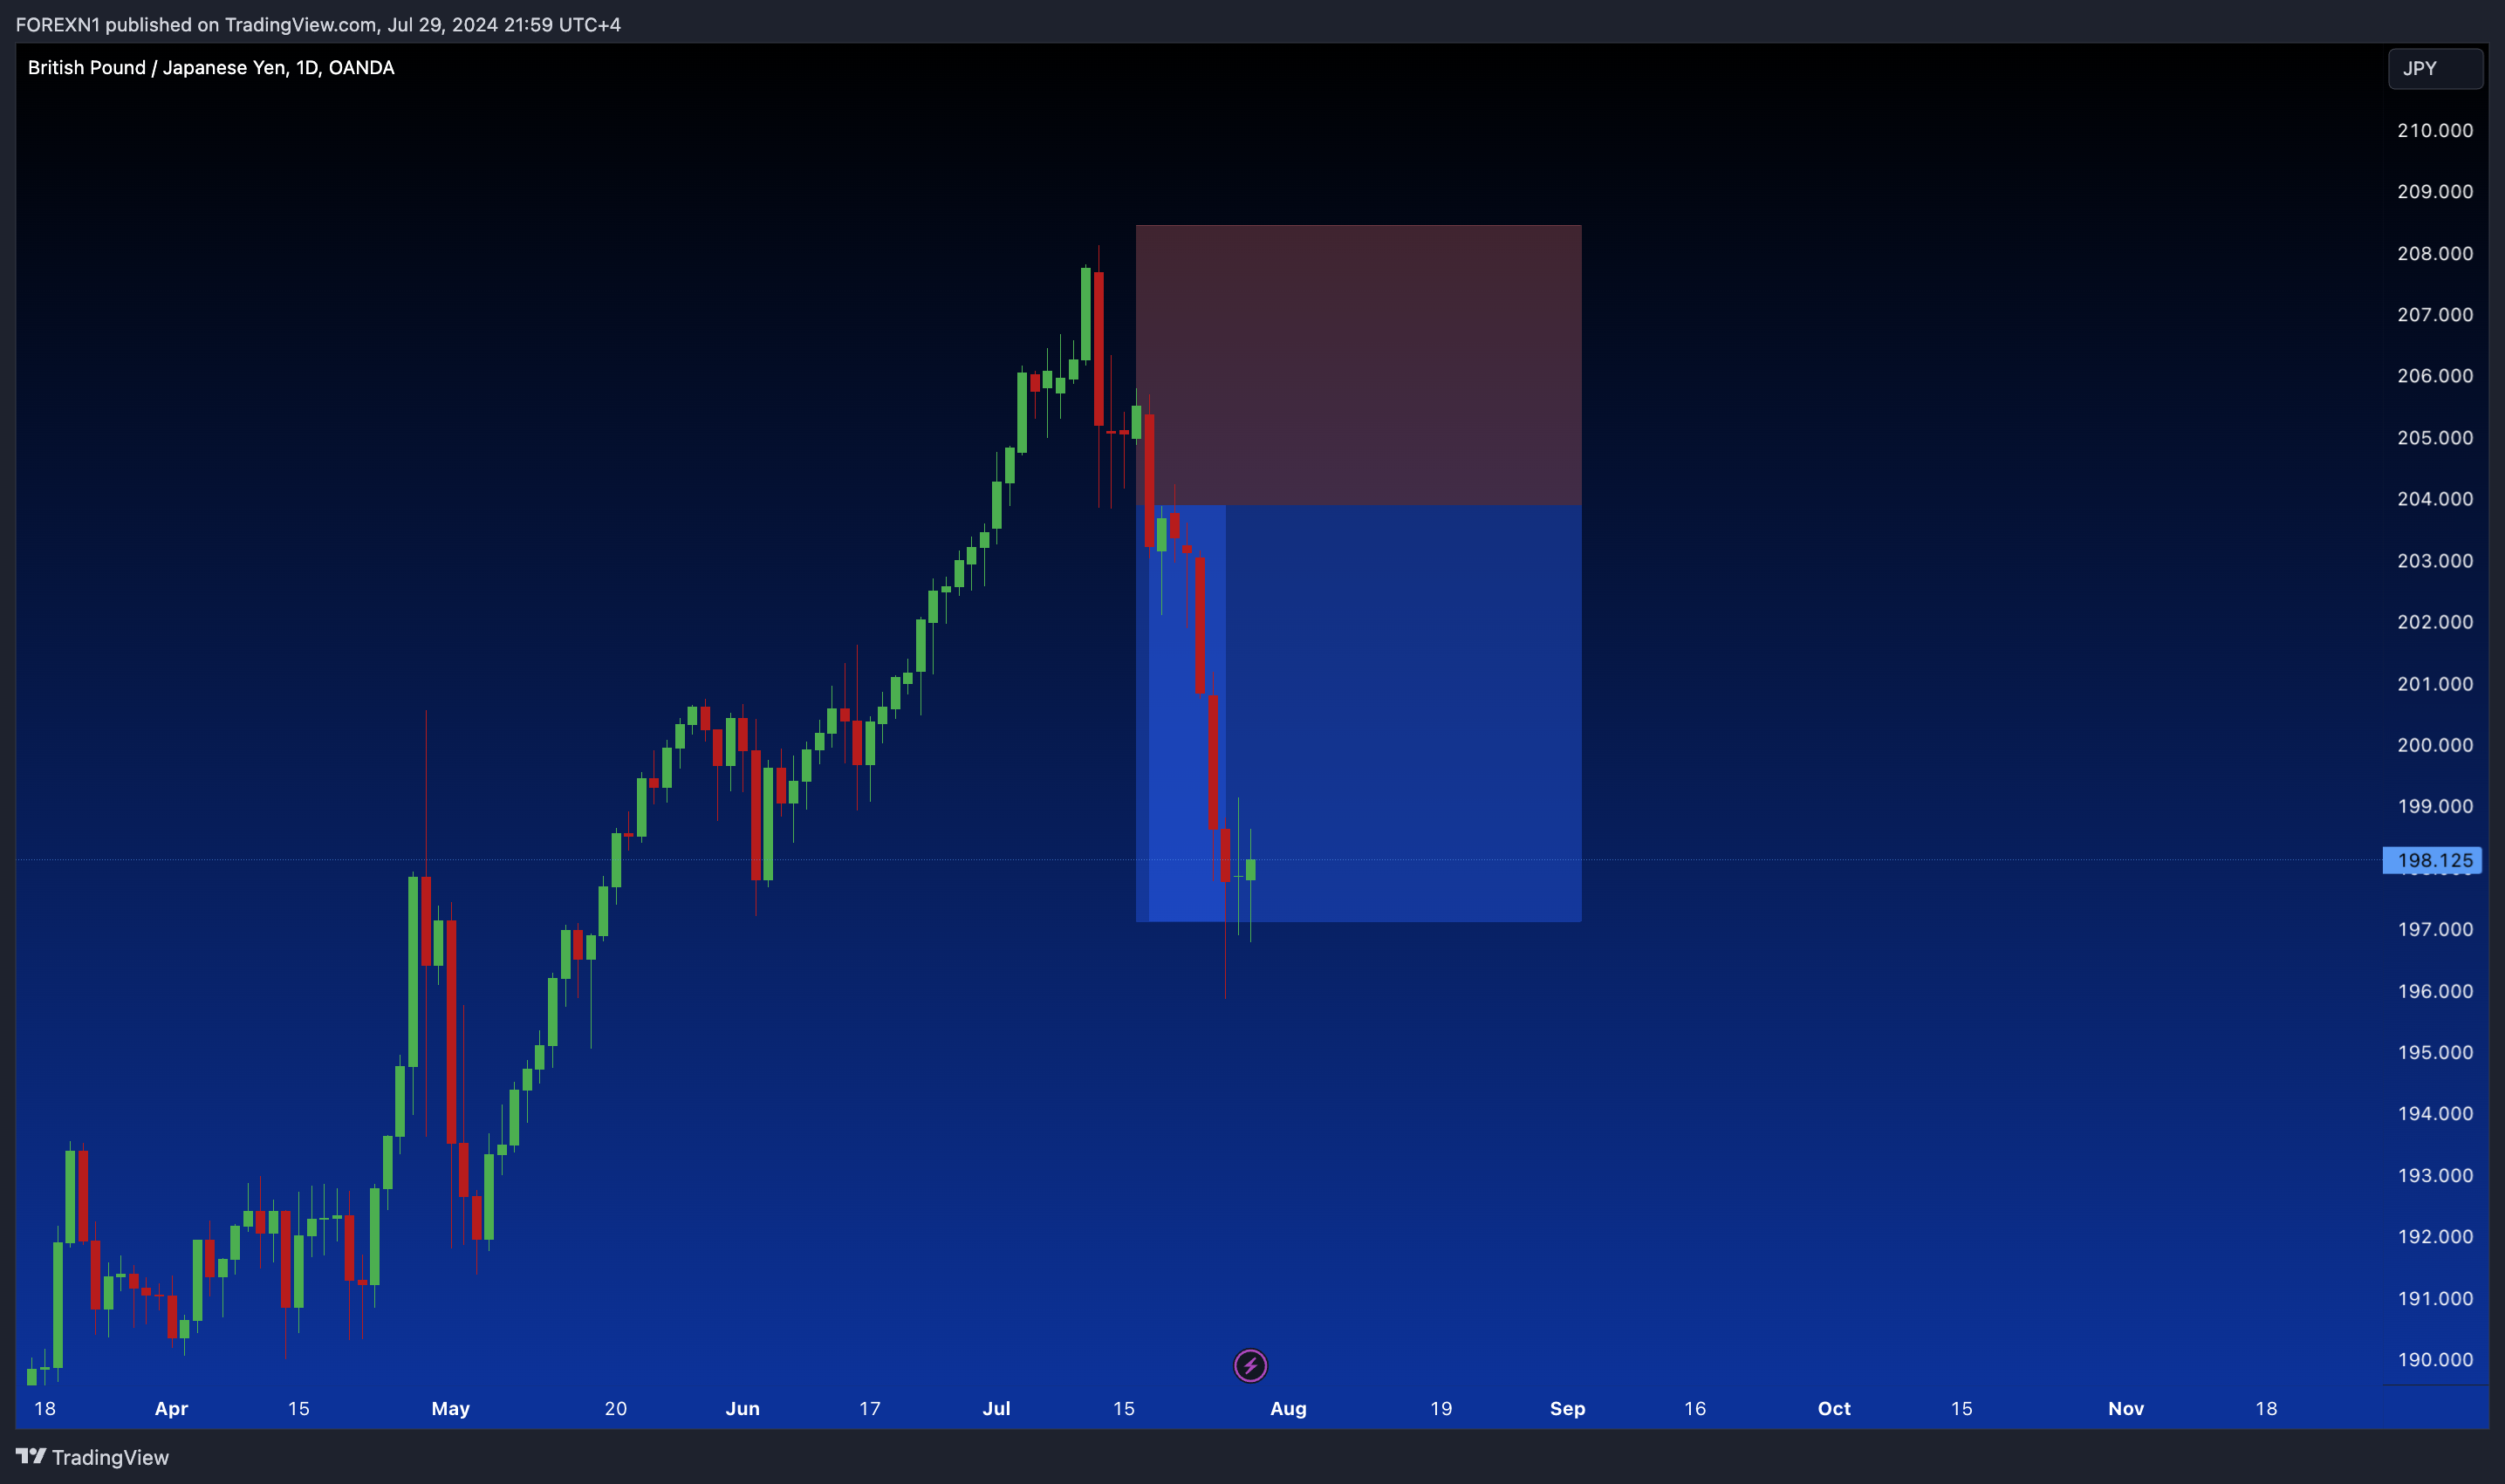Click the Oct label on time axis
The image size is (2505, 1484).
(1834, 1408)
